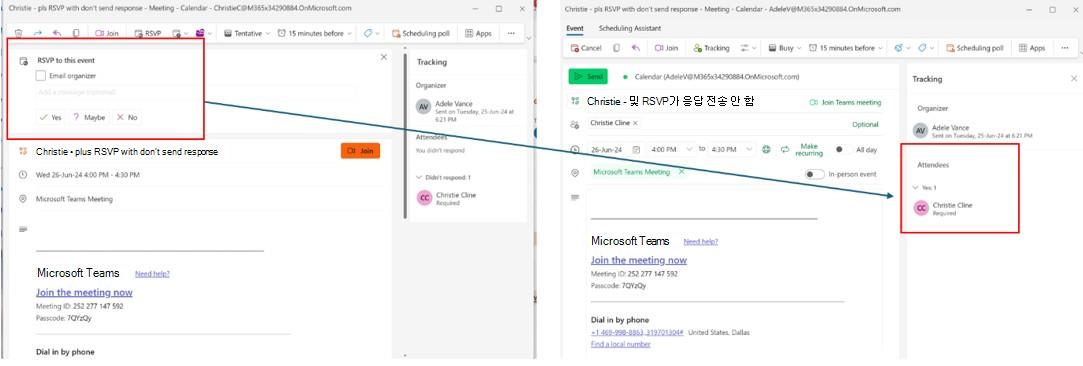
Task: Click Cancel in Adele's toolbar
Action: tap(586, 48)
